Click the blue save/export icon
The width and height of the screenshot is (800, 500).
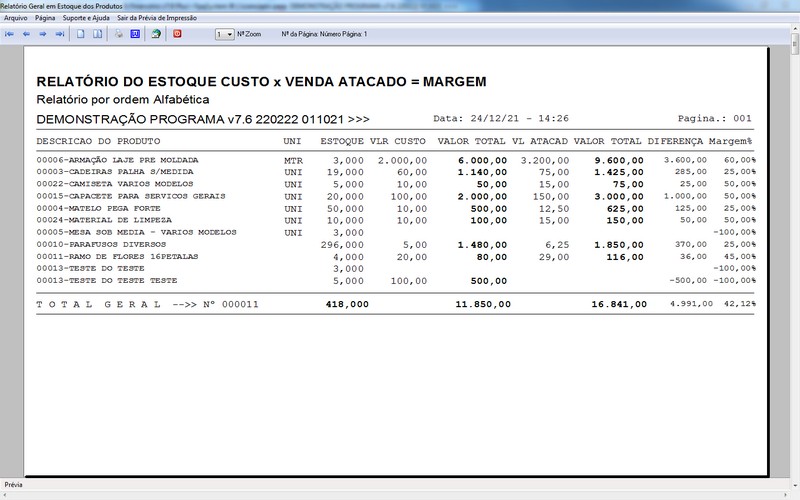(x=135, y=34)
